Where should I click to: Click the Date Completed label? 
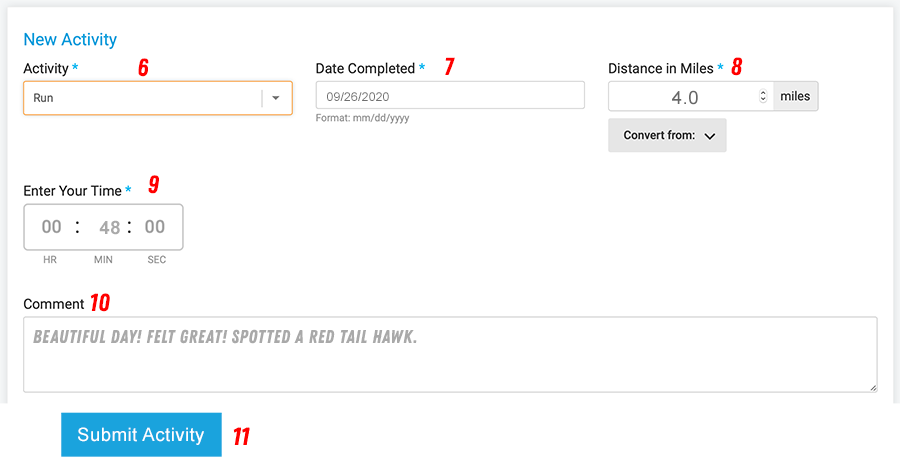tap(365, 68)
